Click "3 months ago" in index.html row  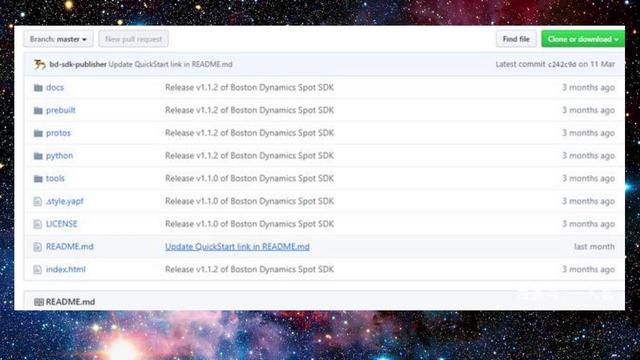588,269
